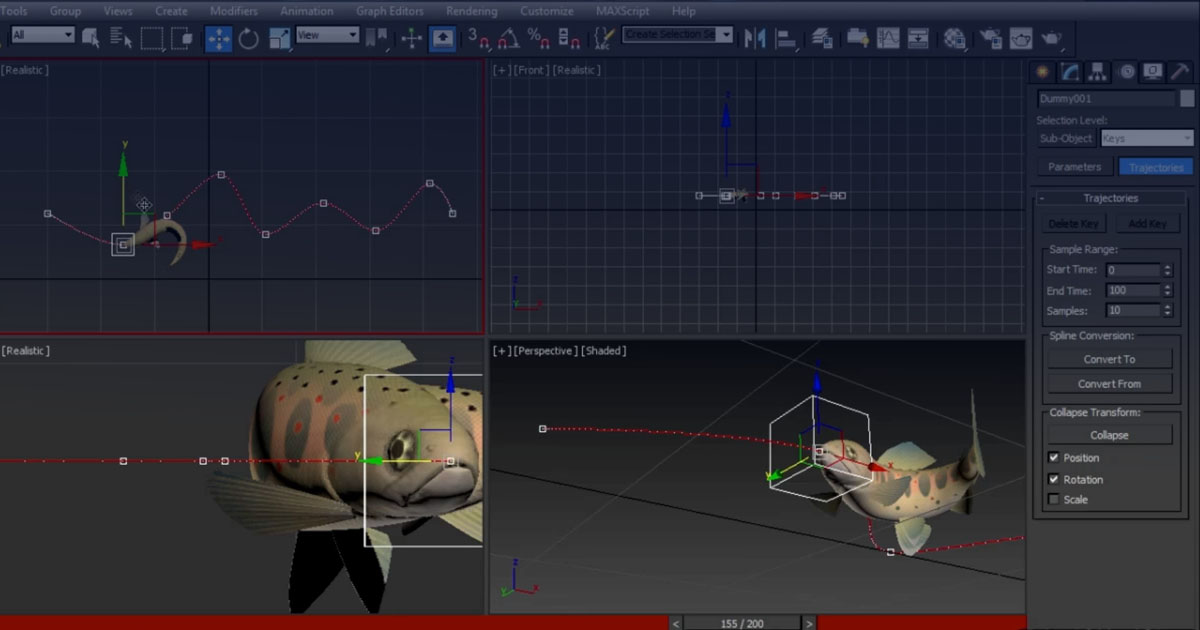The width and height of the screenshot is (1200, 630).
Task: Switch to the Parameters tab in Motion panel
Action: tap(1074, 167)
